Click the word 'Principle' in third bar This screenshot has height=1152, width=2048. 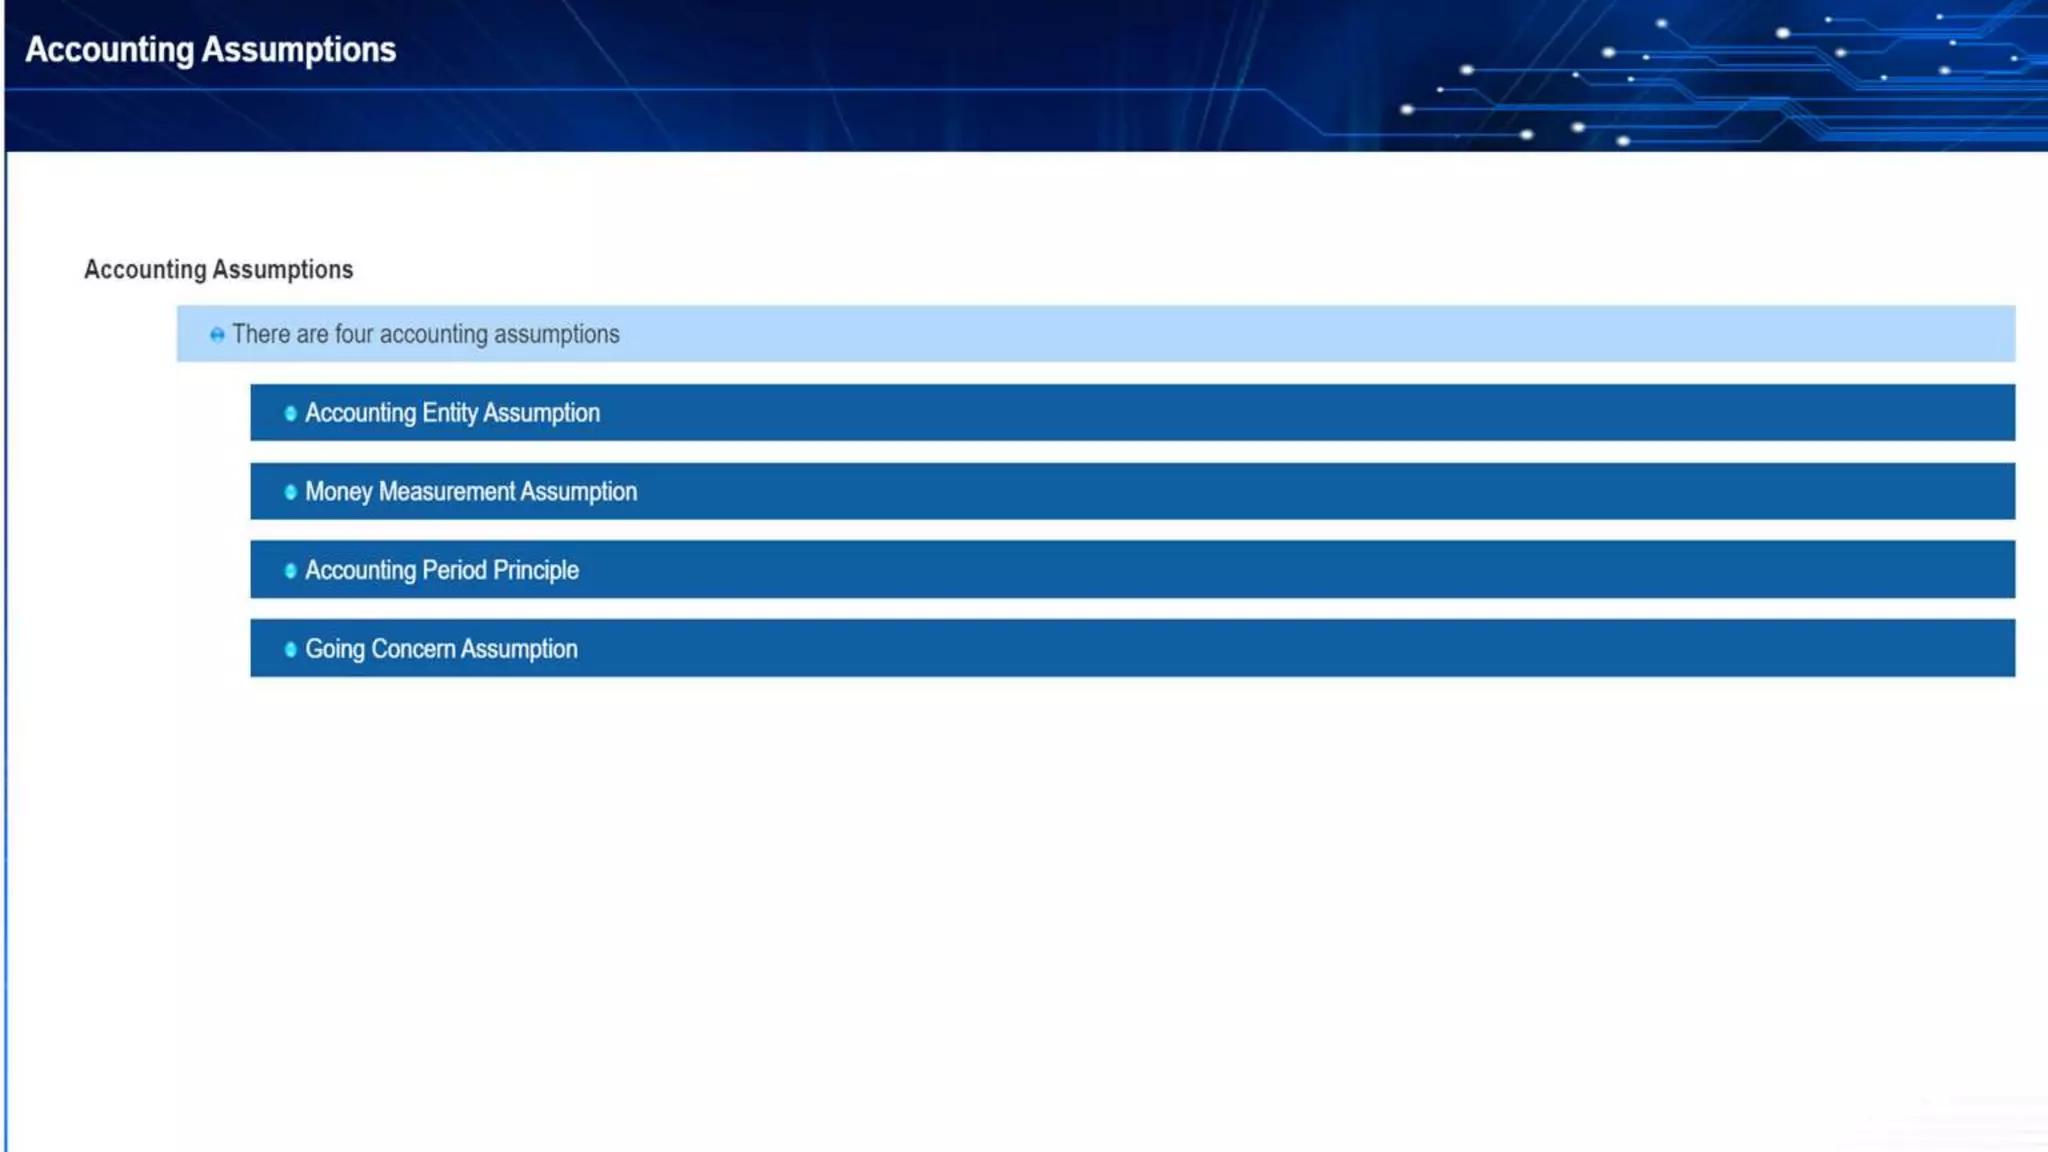click(535, 570)
